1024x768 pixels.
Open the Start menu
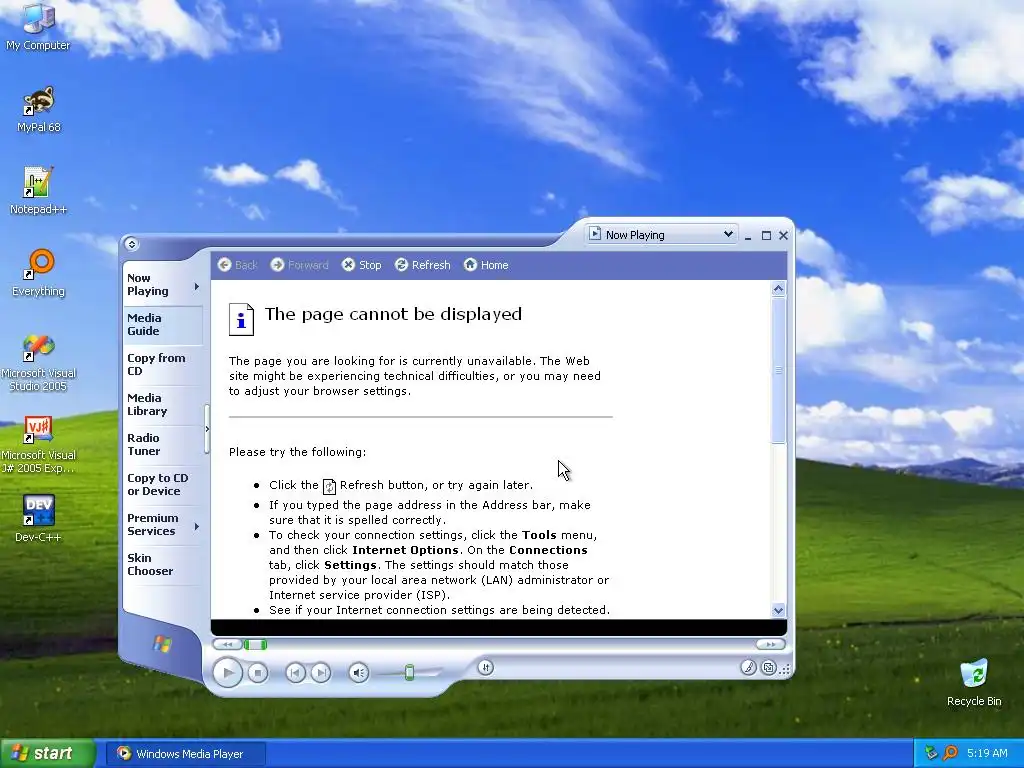pos(47,753)
